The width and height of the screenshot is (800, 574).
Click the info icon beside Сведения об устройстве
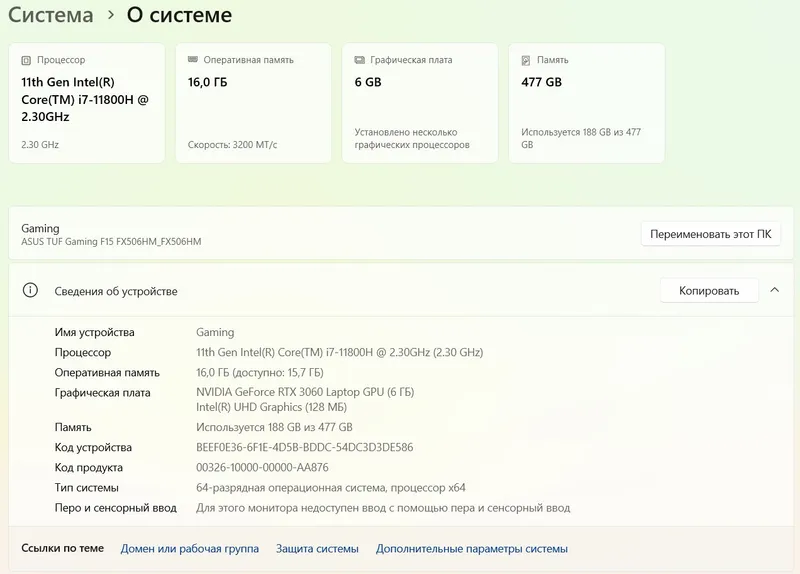(30, 290)
